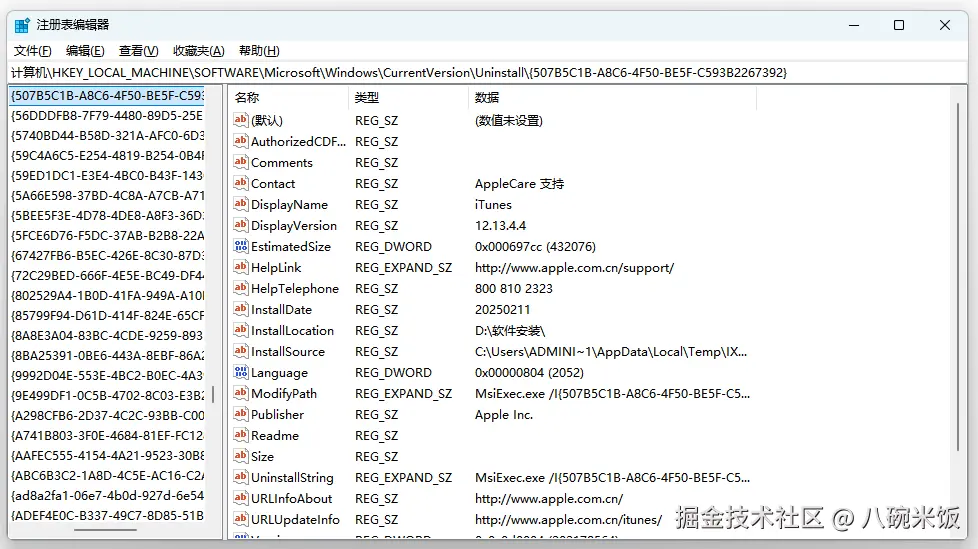The image size is (978, 549).
Task: Select the {507B5C1B-A8C6-4F50 key in tree
Action: [x=107, y=95]
